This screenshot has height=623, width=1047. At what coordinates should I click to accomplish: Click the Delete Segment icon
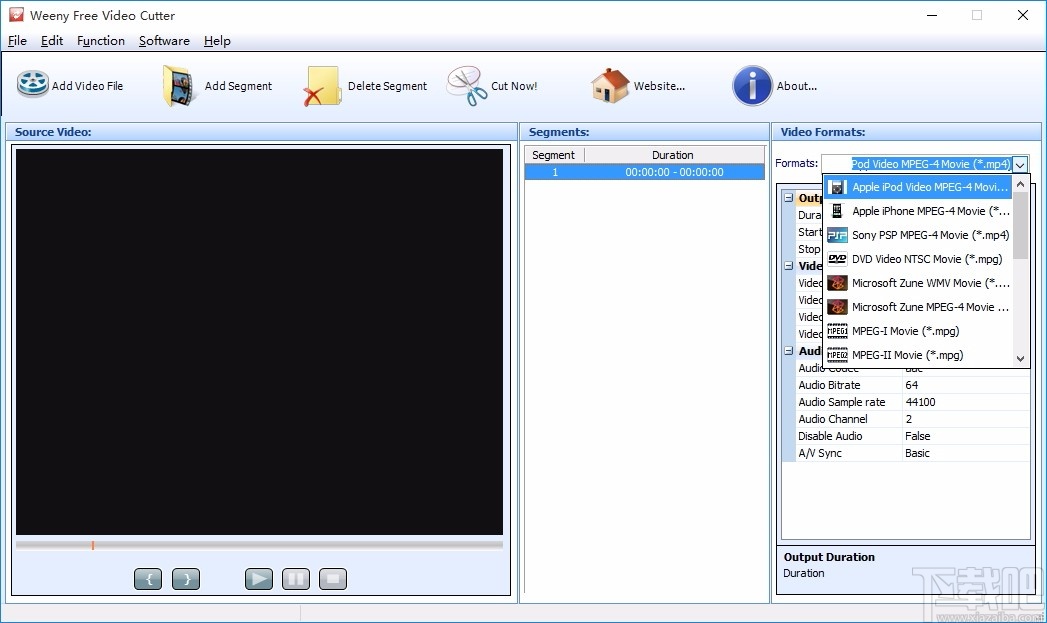pos(323,85)
